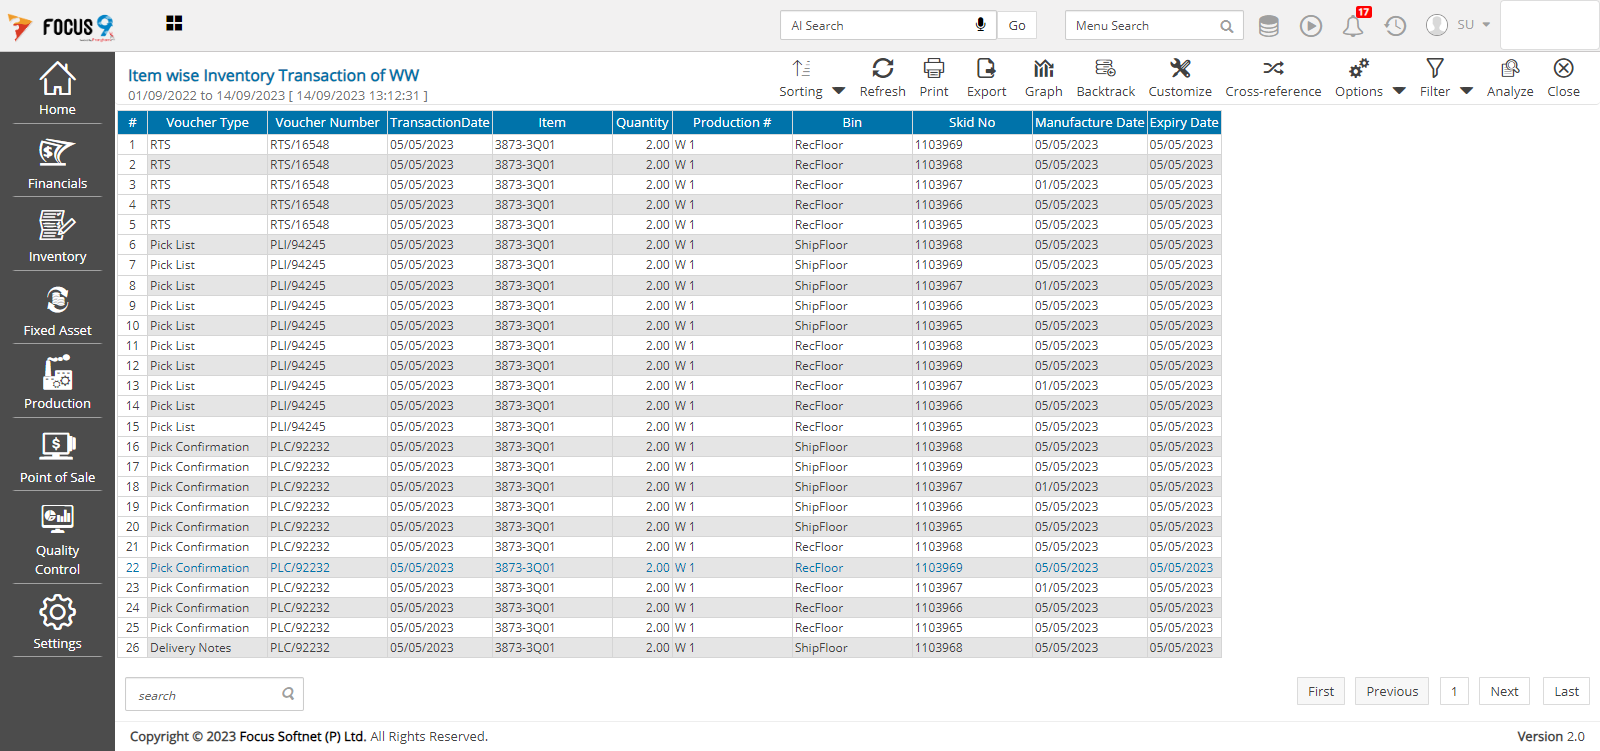The width and height of the screenshot is (1600, 751).
Task: Print the inventory transaction report
Action: (x=933, y=68)
